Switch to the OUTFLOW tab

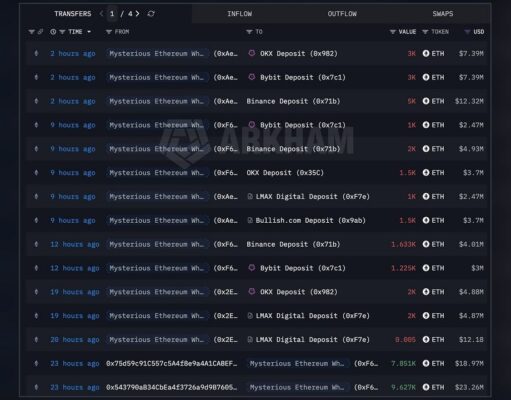pyautogui.click(x=342, y=14)
